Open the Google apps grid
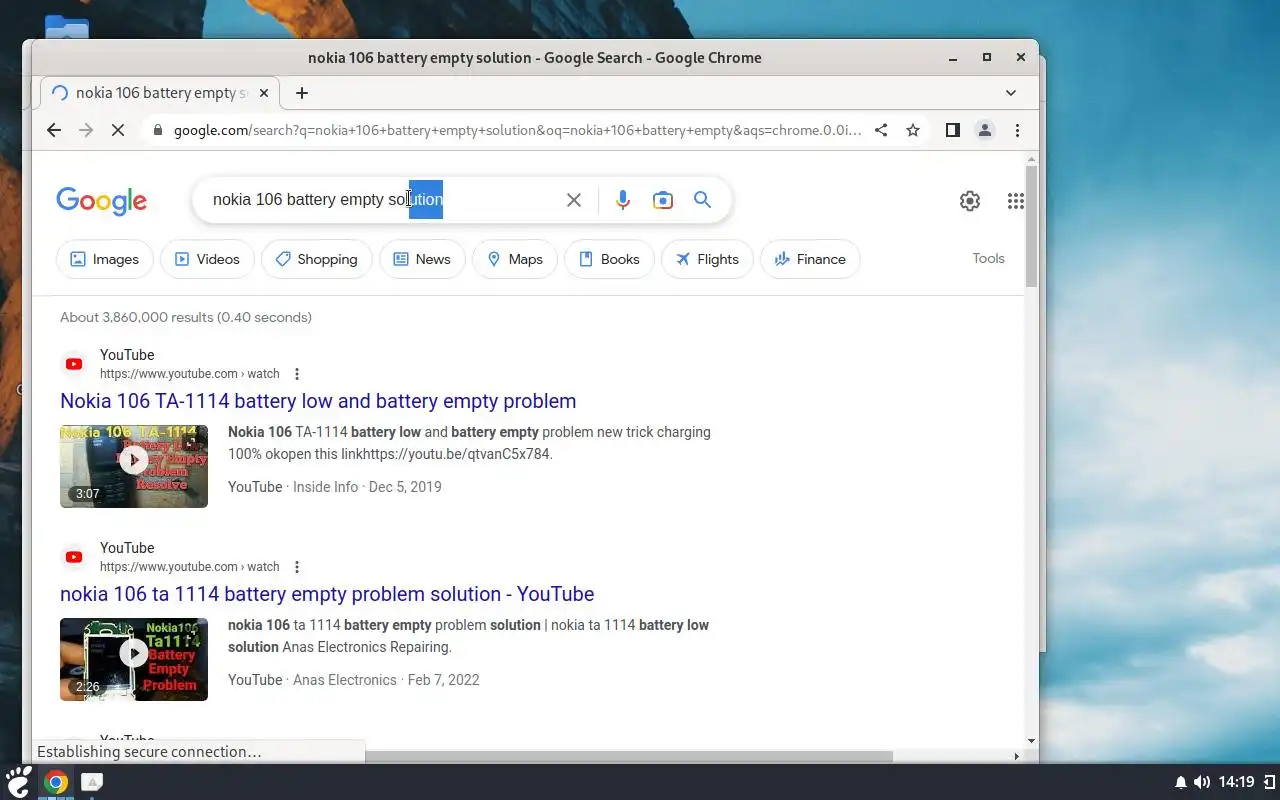This screenshot has width=1280, height=800. (1016, 201)
